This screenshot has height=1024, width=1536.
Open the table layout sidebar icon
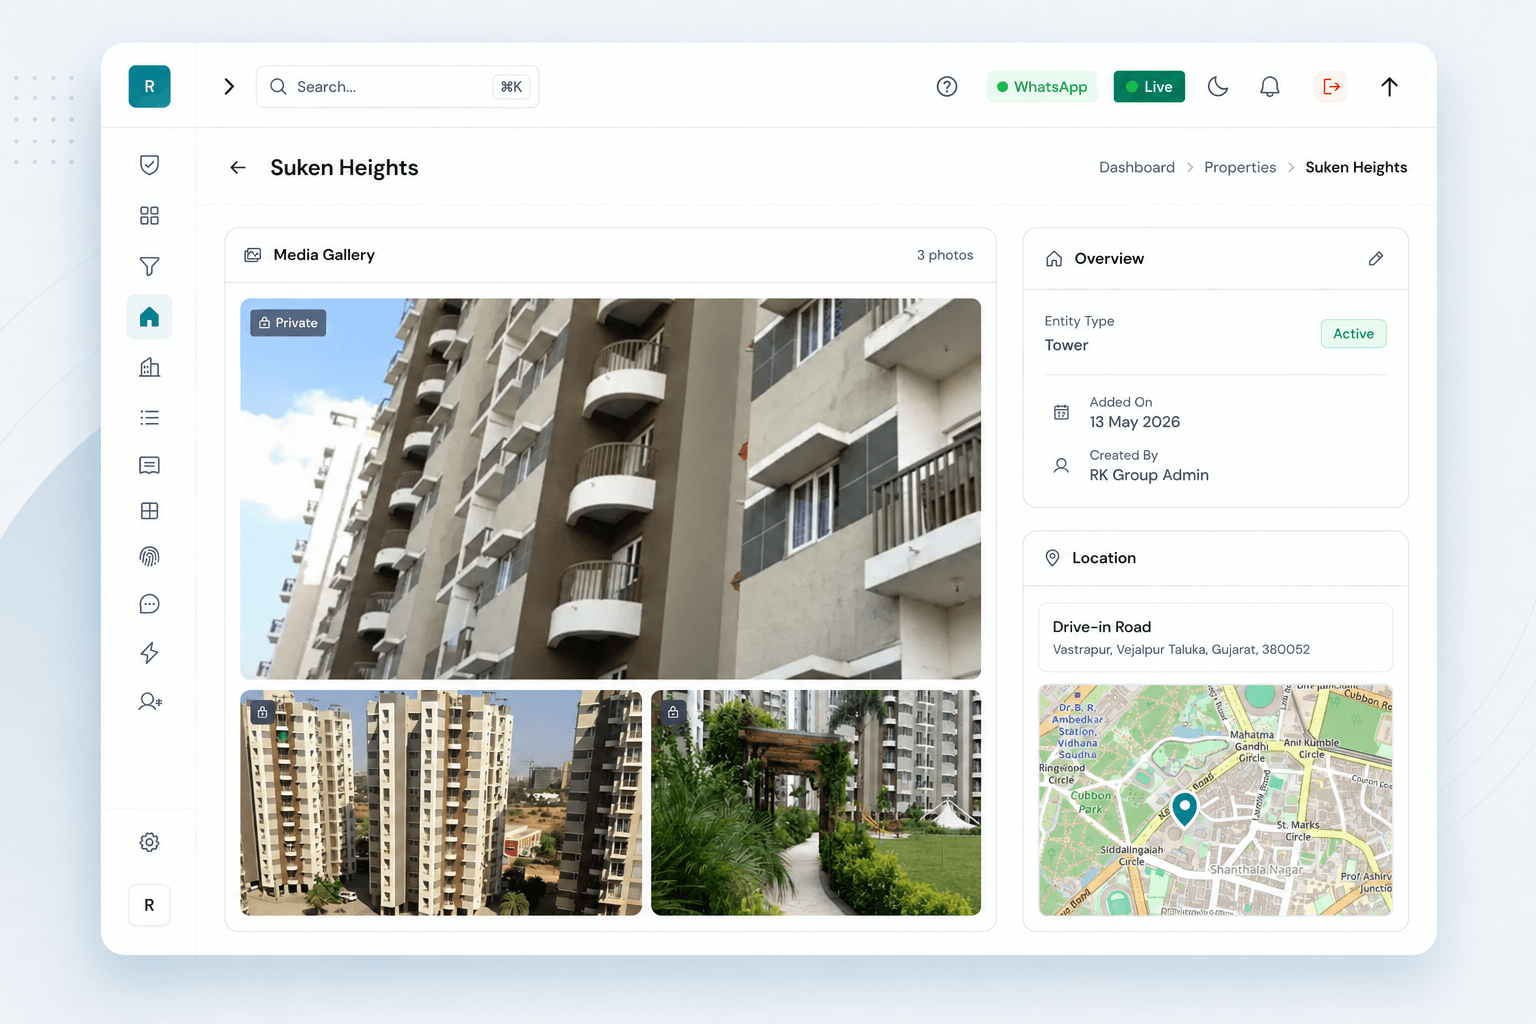(x=149, y=511)
